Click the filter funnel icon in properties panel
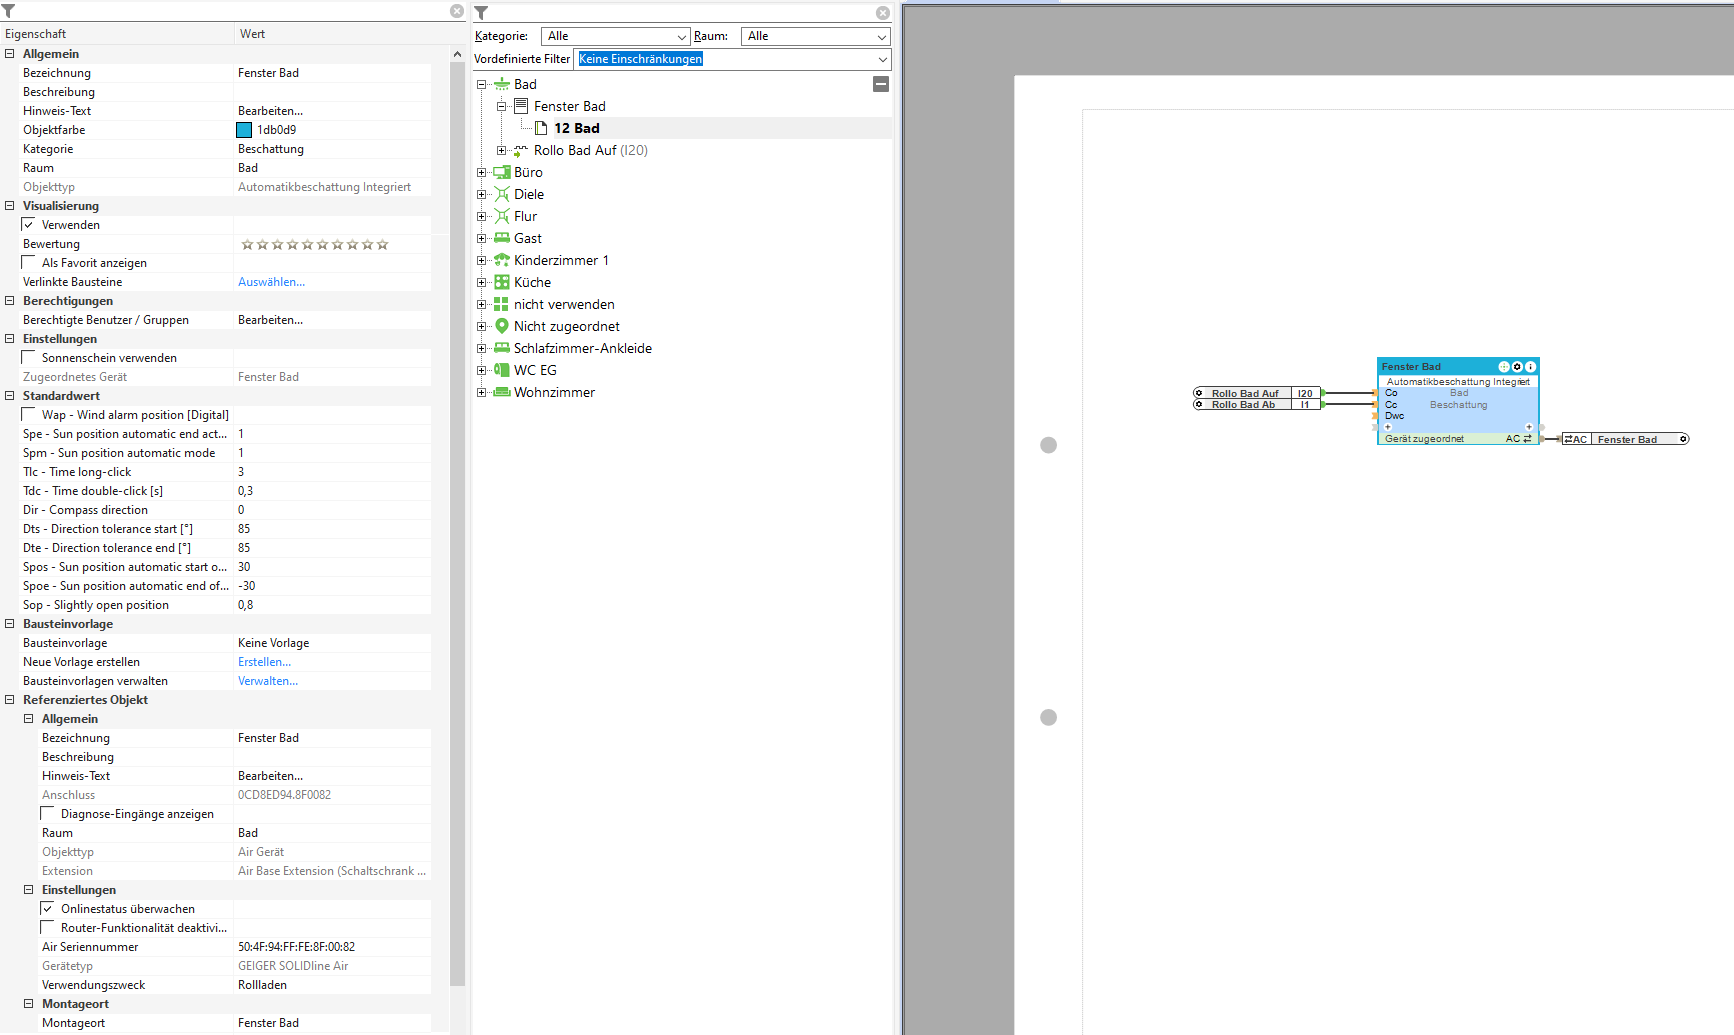 (x=8, y=11)
